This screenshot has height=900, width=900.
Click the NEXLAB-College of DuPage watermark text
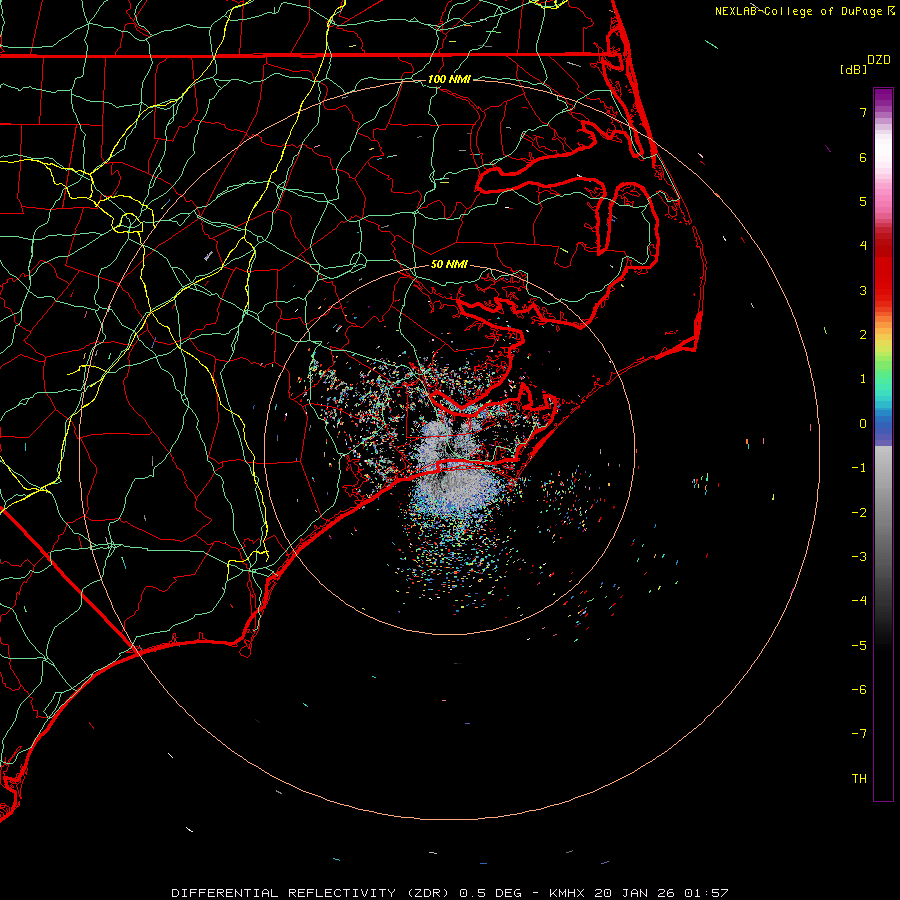point(798,11)
